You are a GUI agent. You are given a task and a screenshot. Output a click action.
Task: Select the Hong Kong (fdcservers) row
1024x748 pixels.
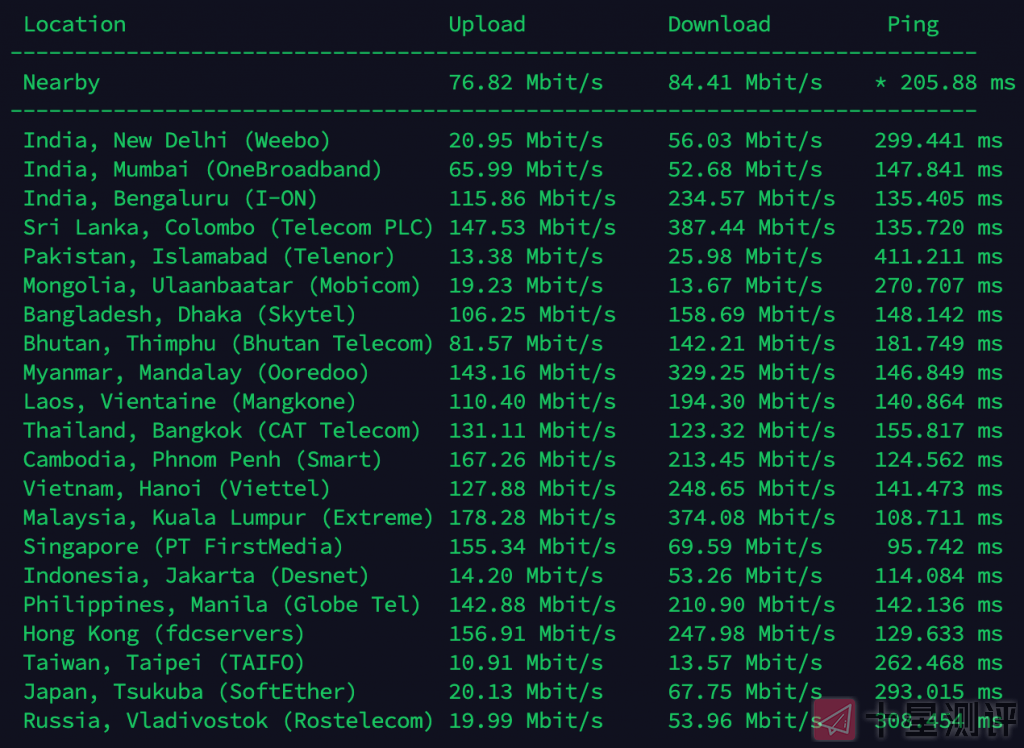[163, 634]
